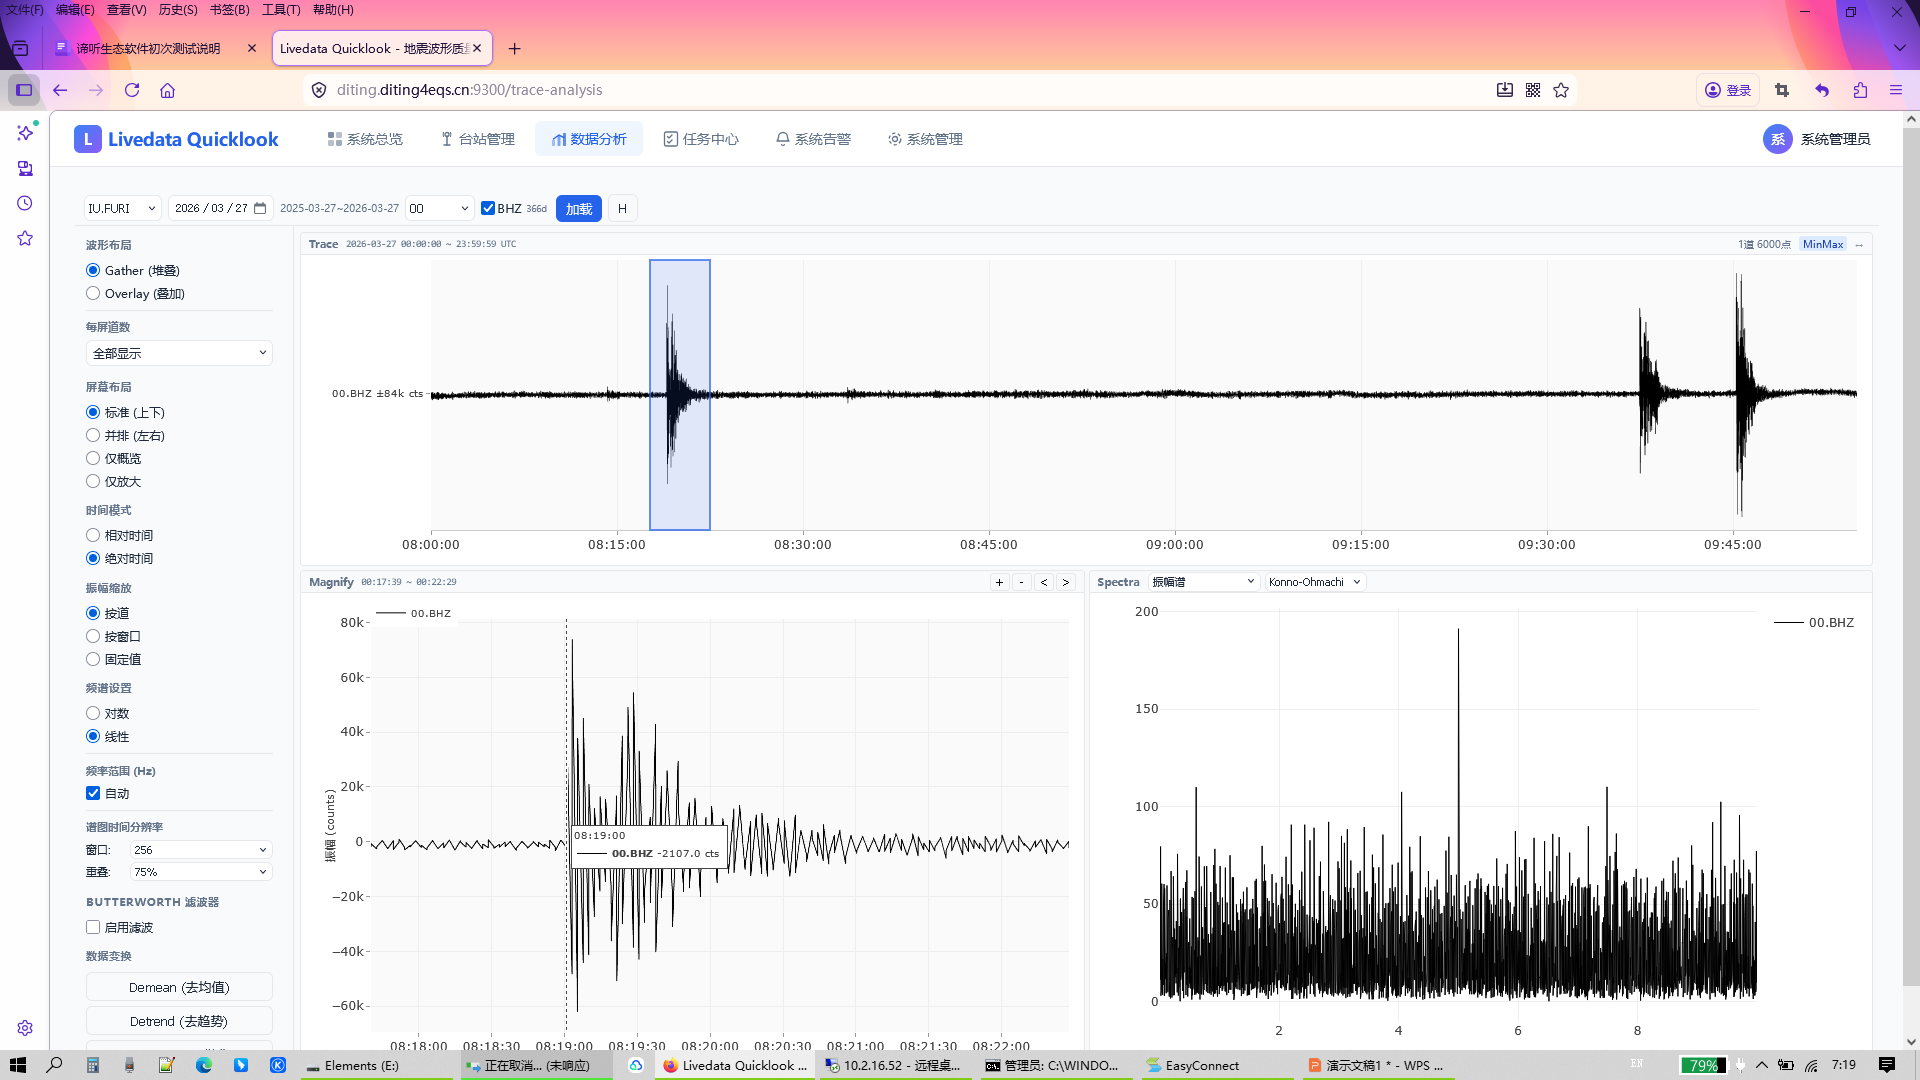Screen dimensions: 1920x1080
Task: Open the browser home page icon
Action: tap(167, 90)
